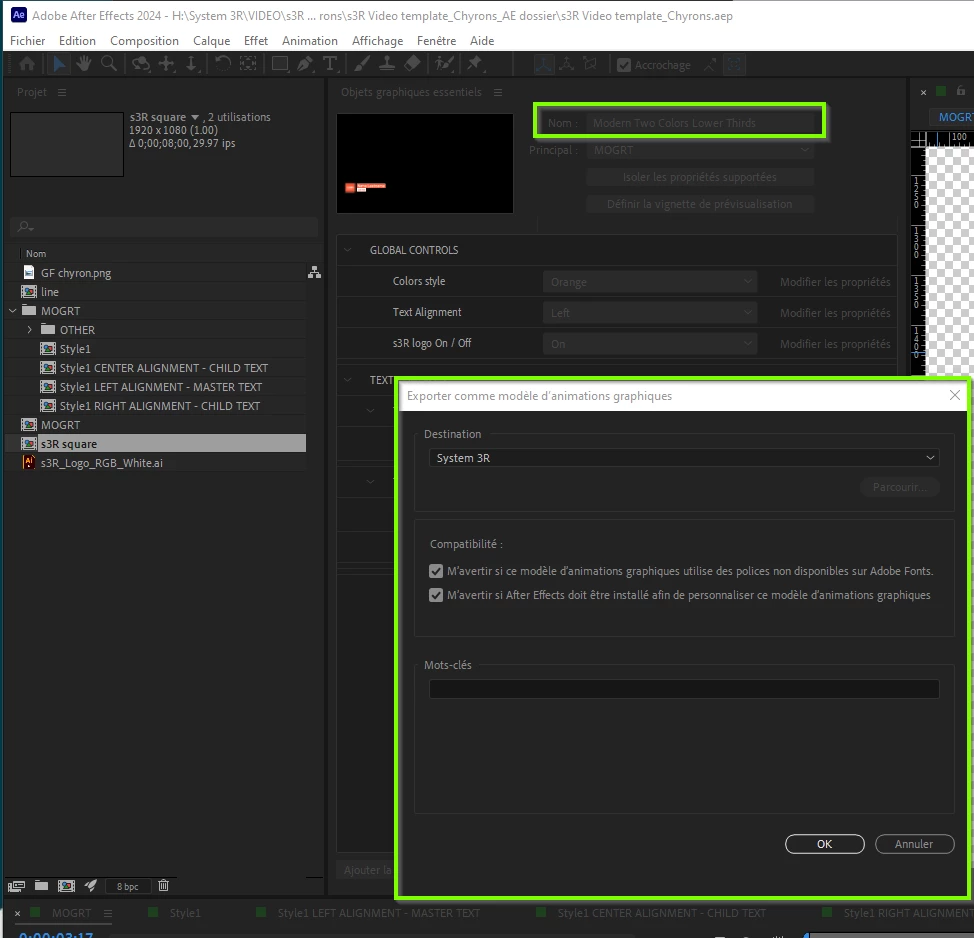Click Modifier les propriétés for Colors style

click(835, 282)
